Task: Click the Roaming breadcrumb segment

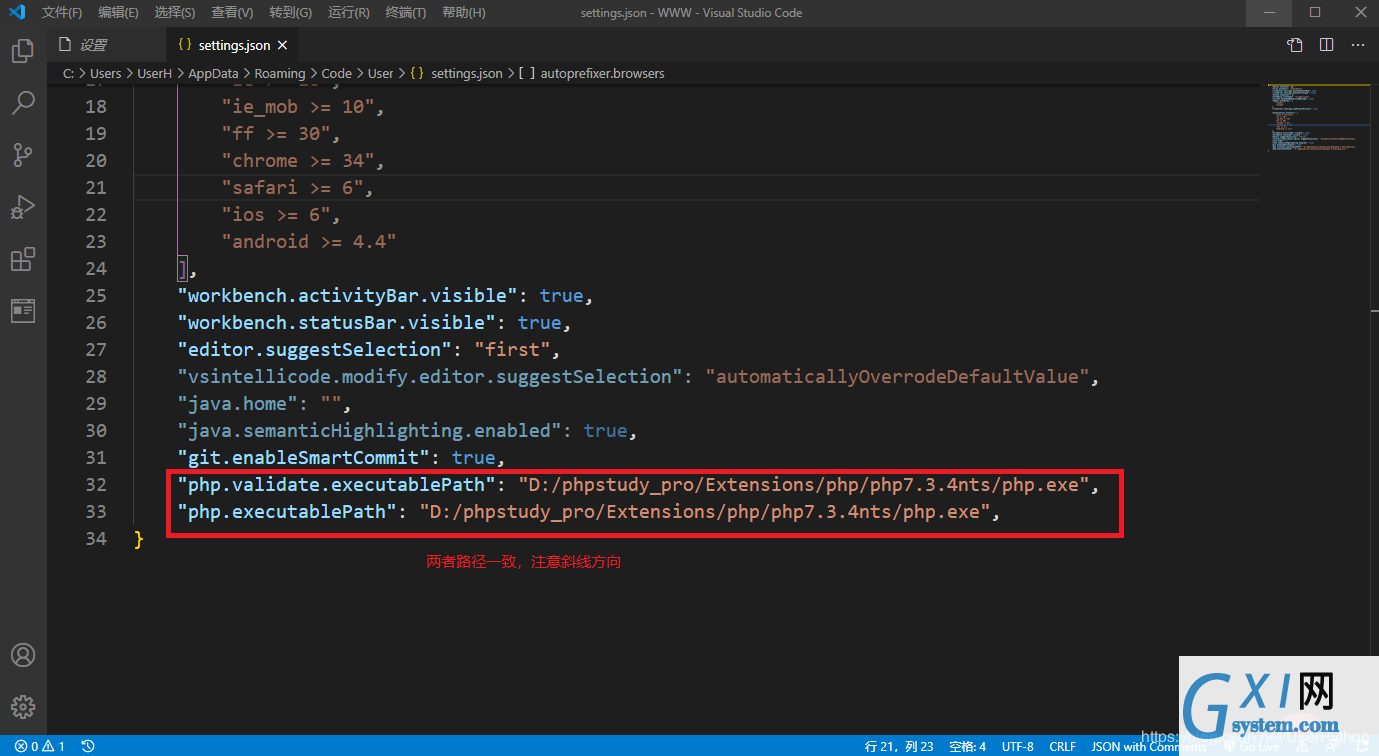Action: tap(280, 73)
